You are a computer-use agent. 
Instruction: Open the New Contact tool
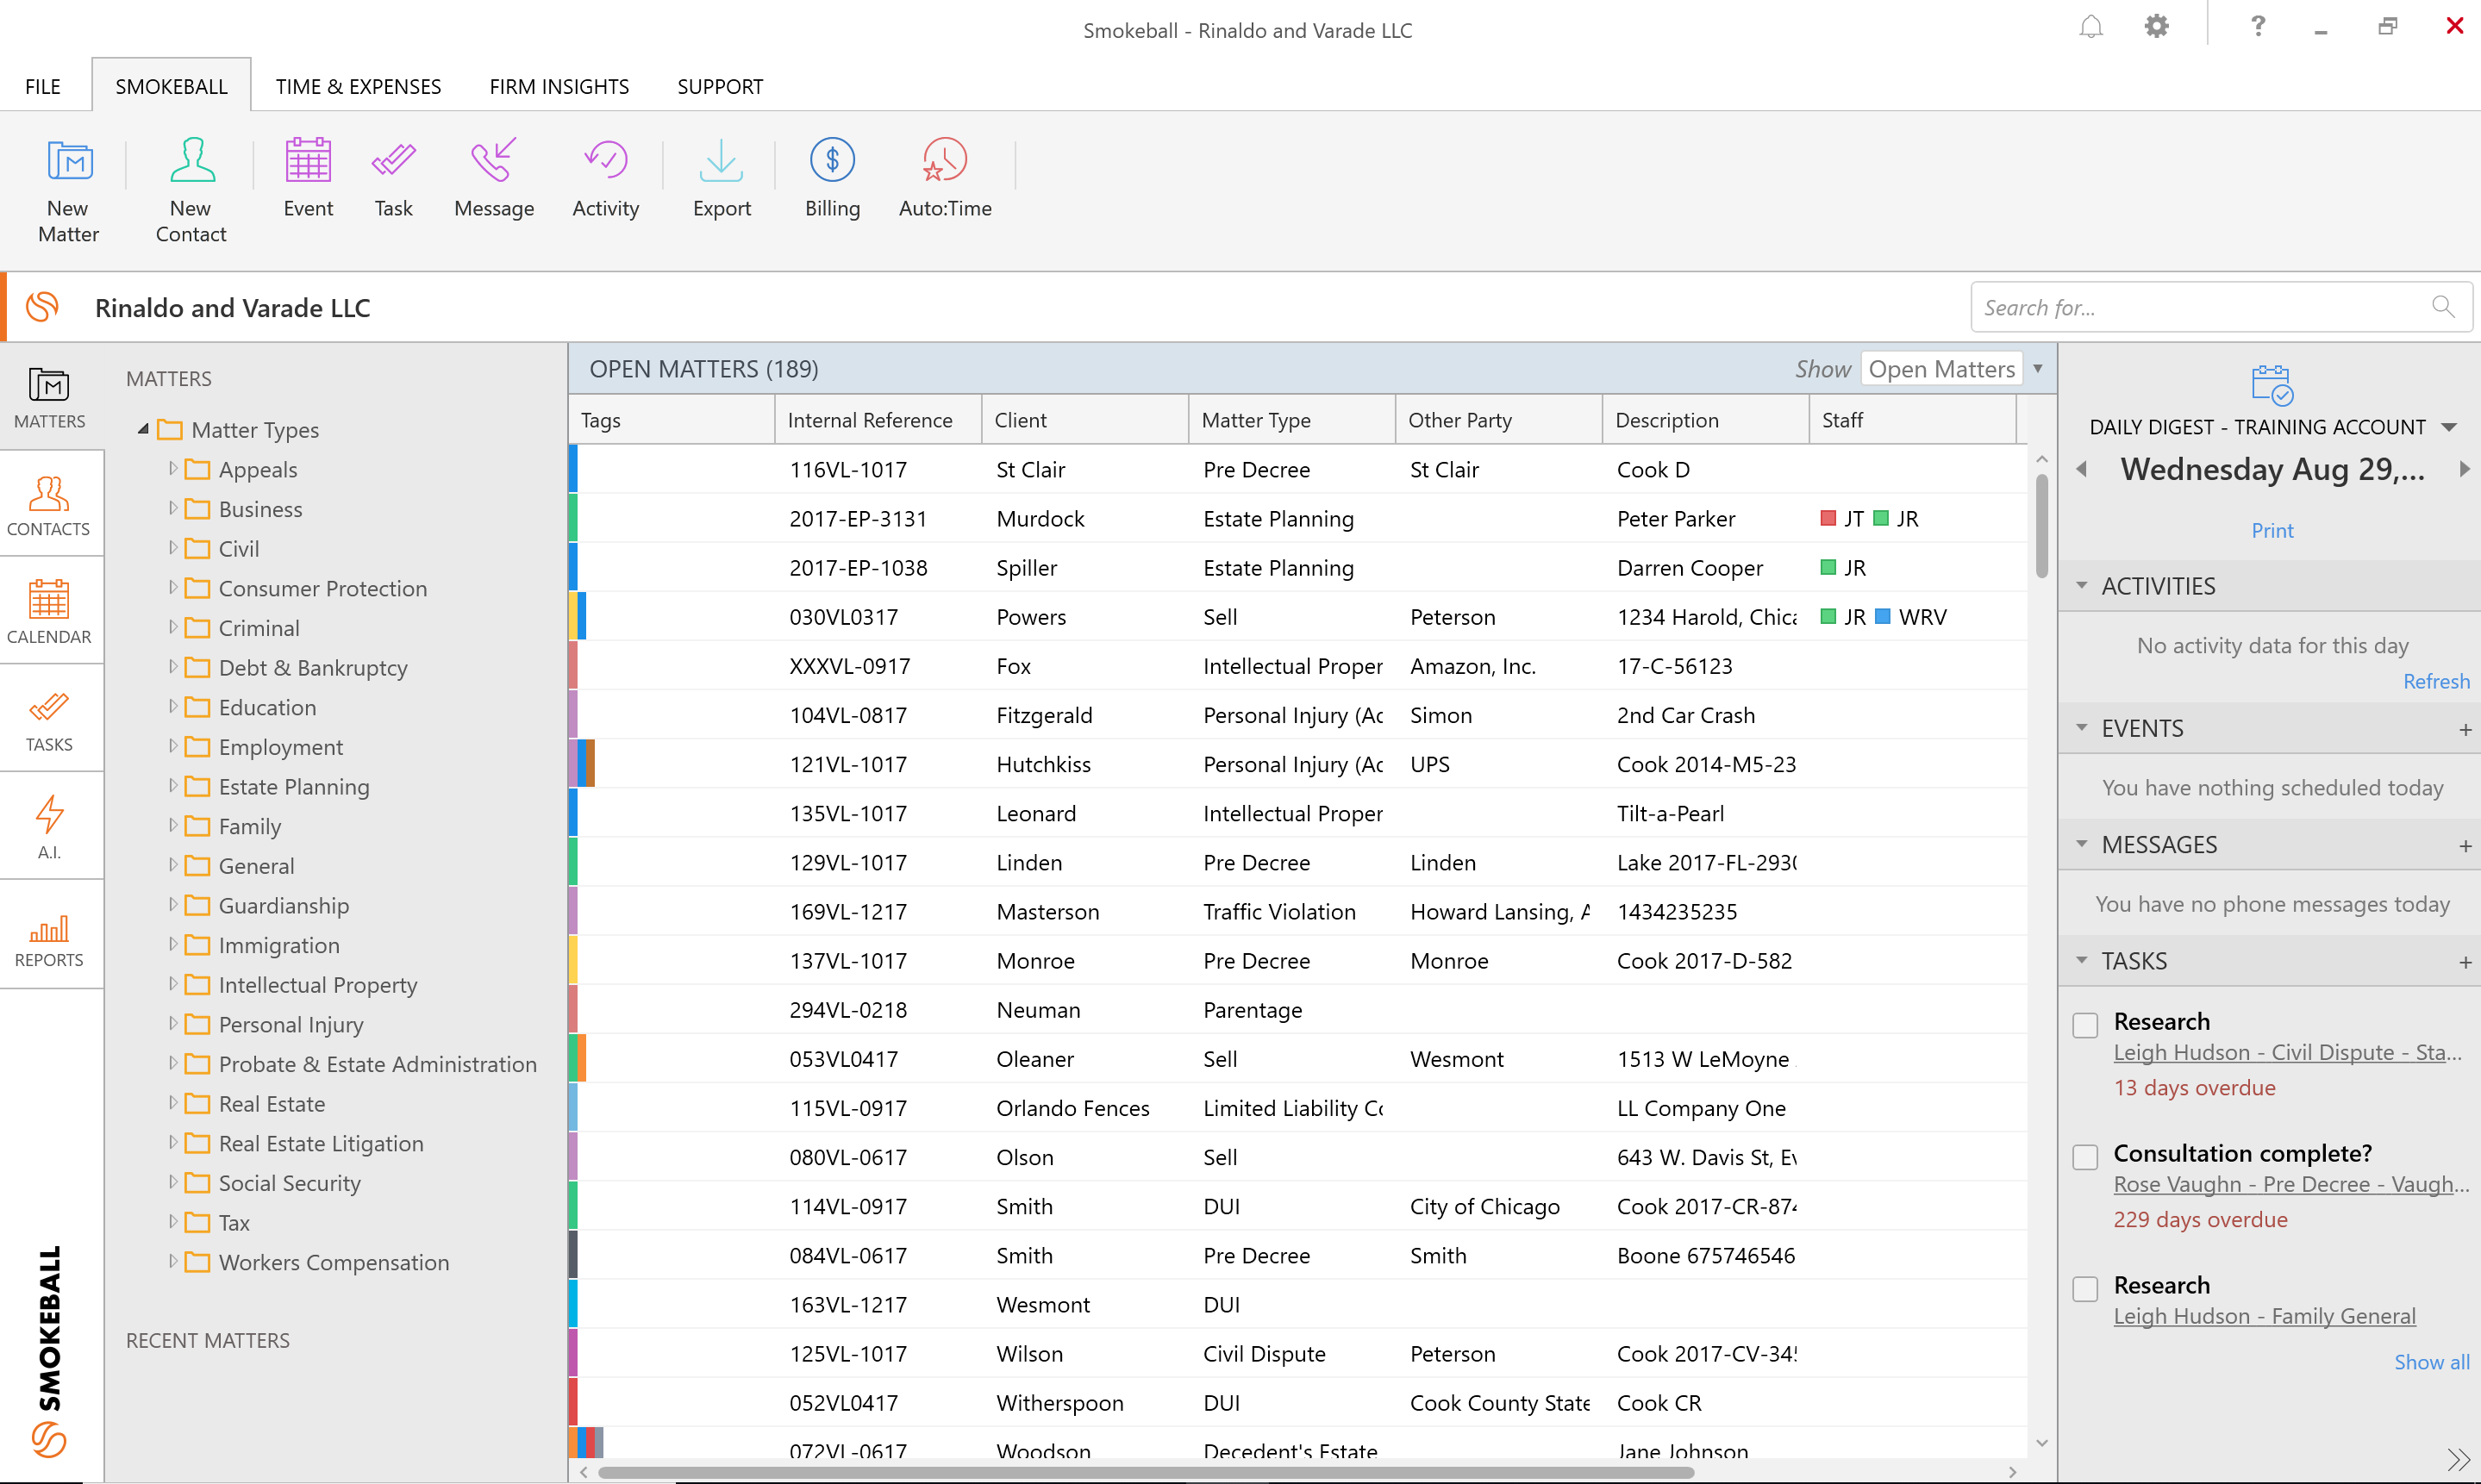pyautogui.click(x=191, y=161)
